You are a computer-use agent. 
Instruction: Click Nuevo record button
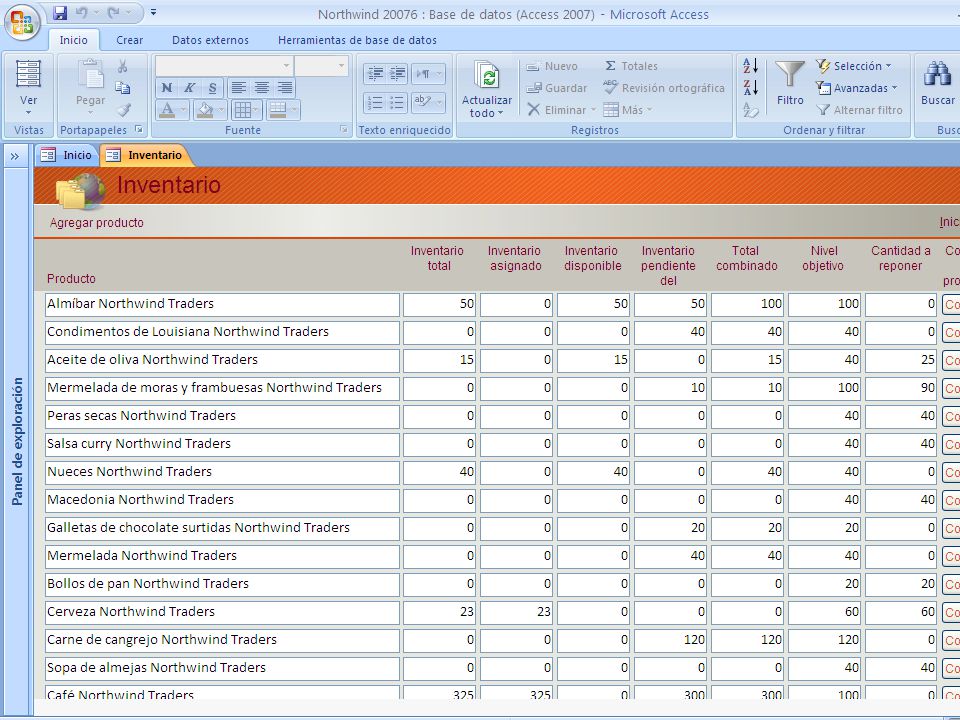tap(552, 66)
